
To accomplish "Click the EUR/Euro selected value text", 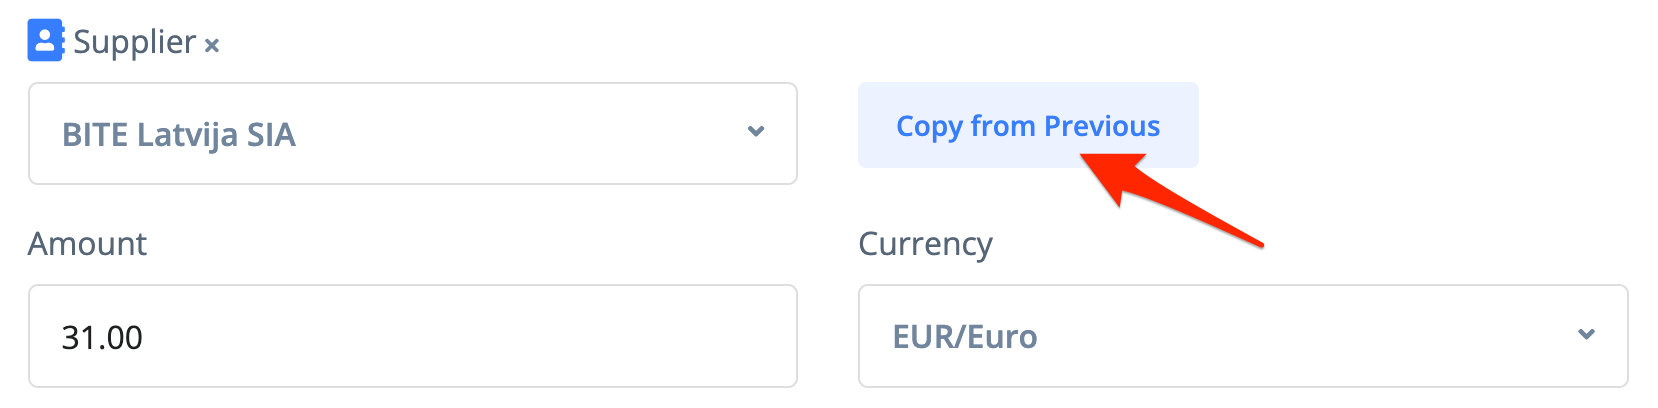I will point(965,337).
